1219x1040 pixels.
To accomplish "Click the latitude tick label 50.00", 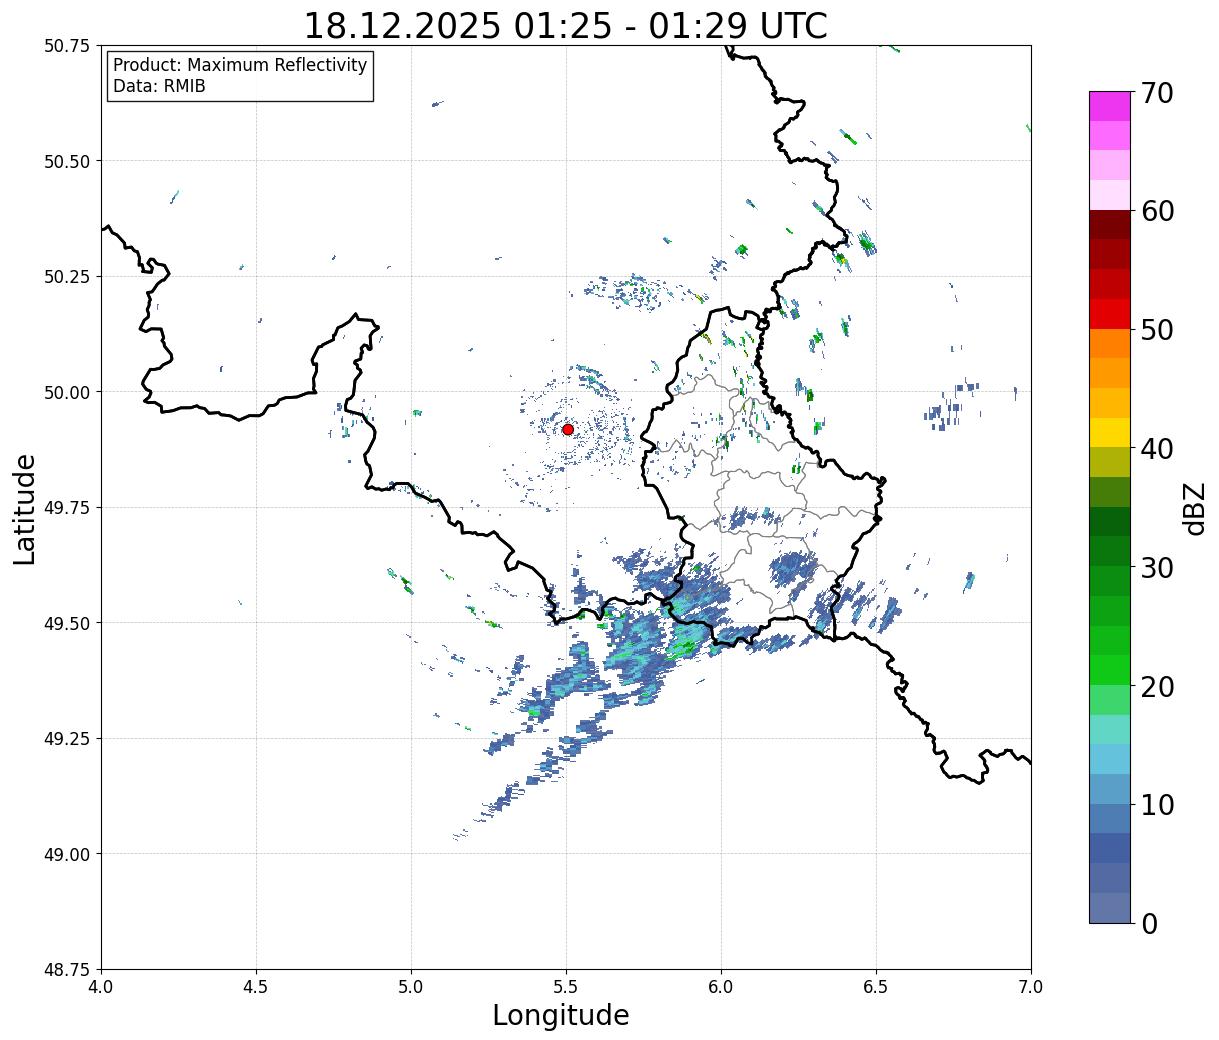I will [x=67, y=392].
